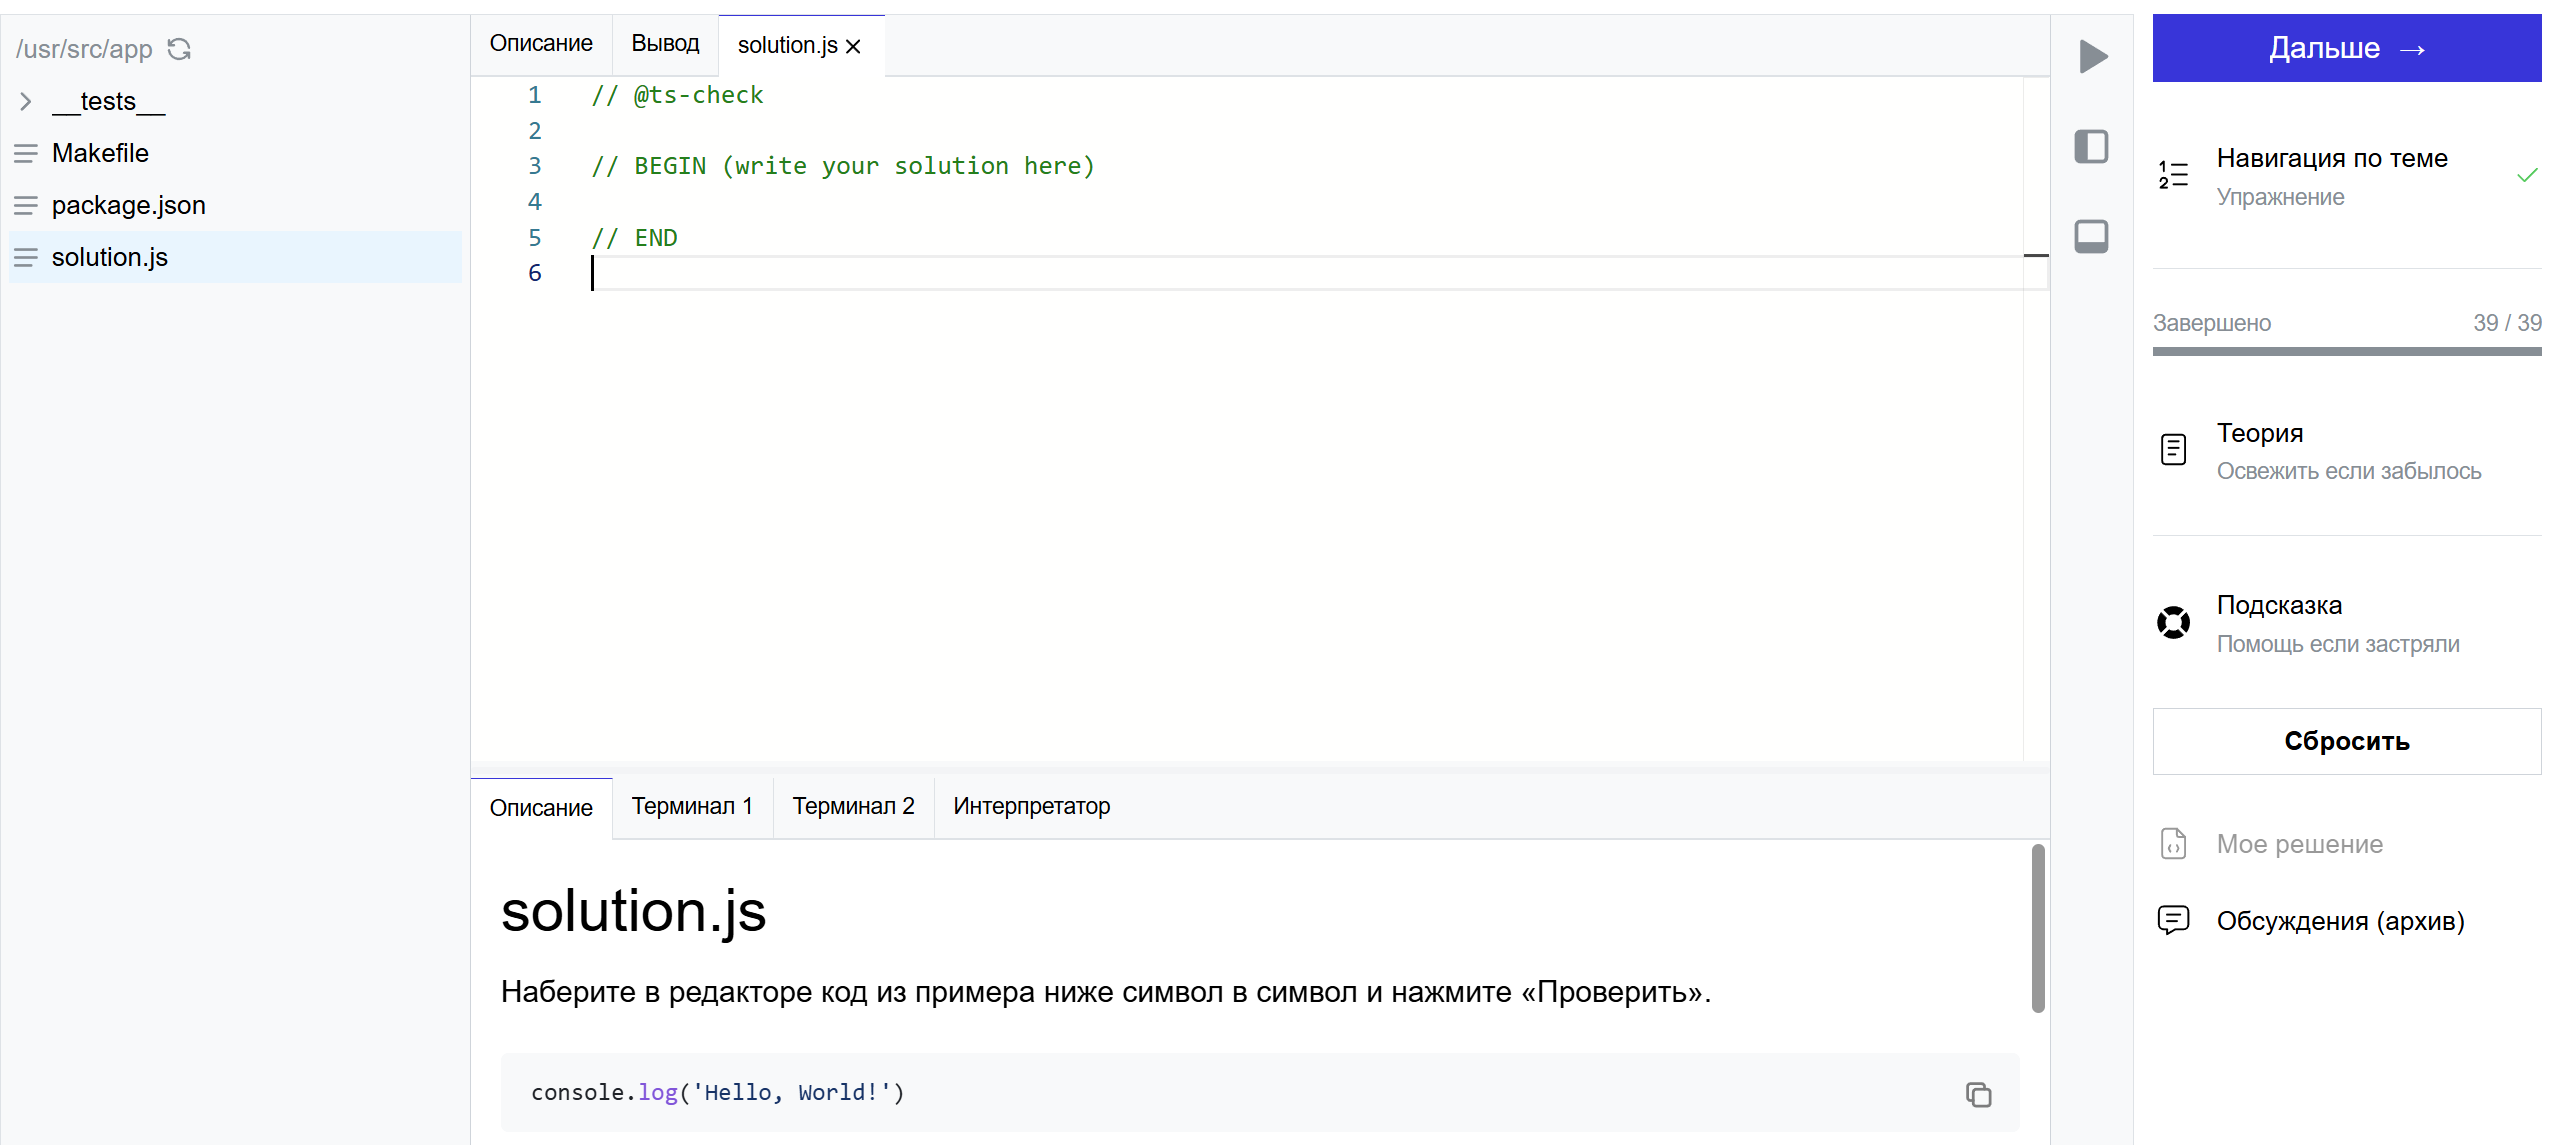2560x1145 pixels.
Task: Expand the __tests__ folder
Action: click(26, 101)
